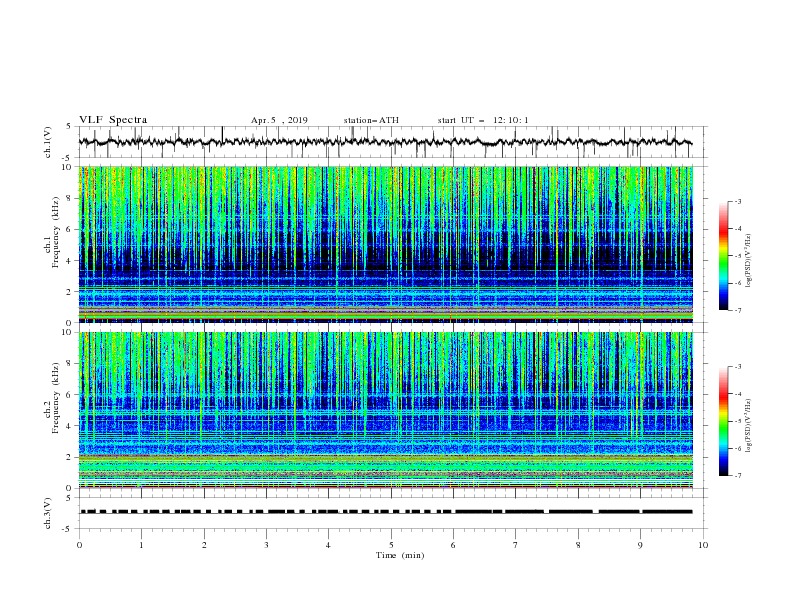Click '-7' on the upper color scale
792x612 pixels.
coord(737,310)
